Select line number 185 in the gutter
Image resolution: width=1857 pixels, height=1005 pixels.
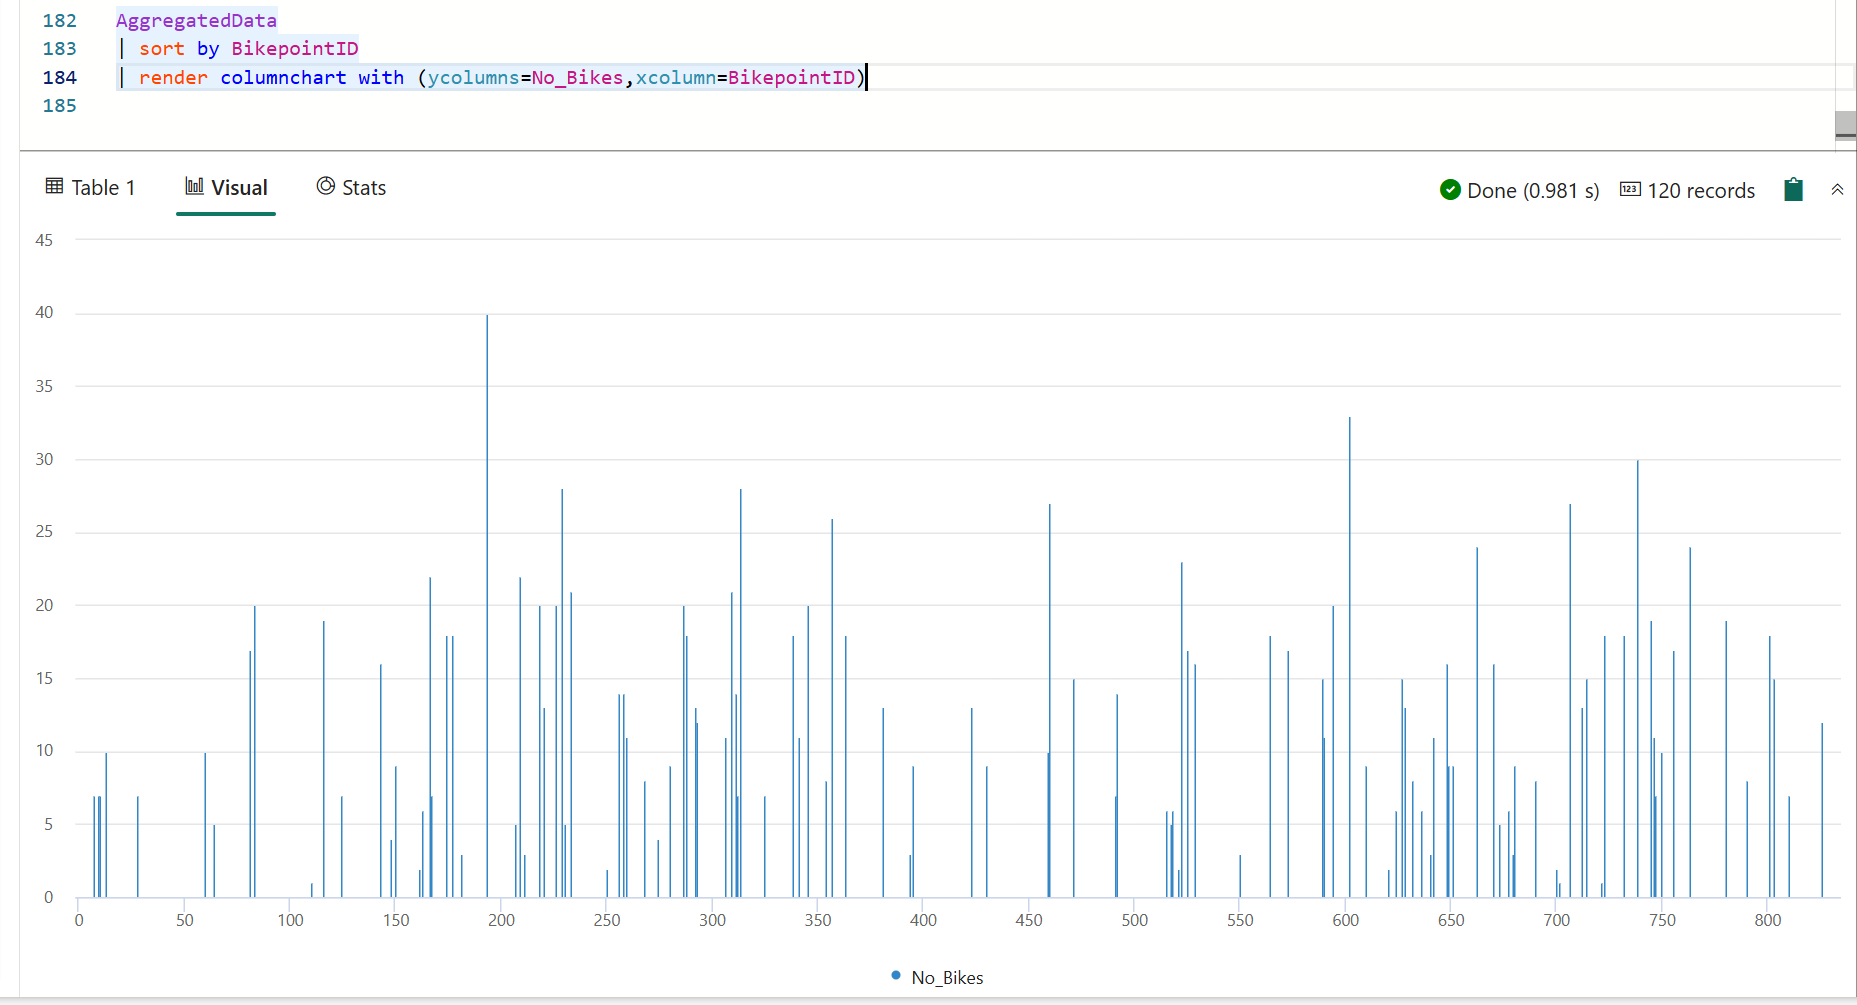coord(59,106)
